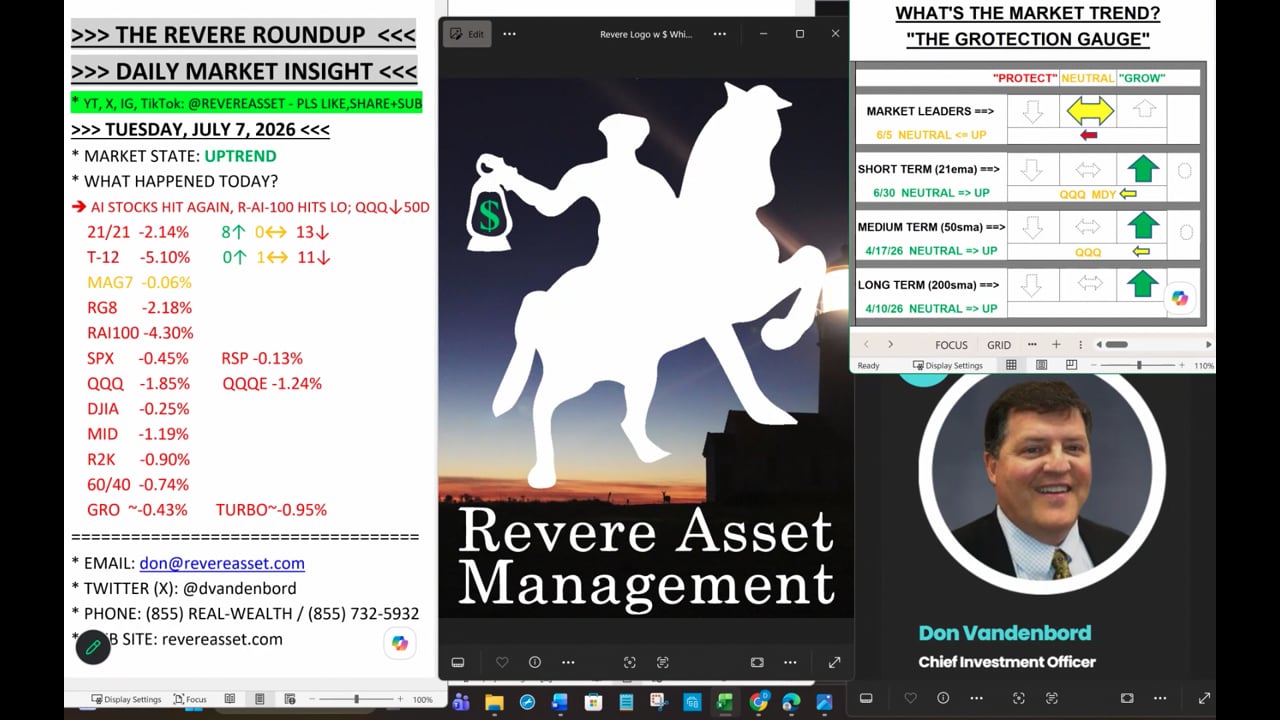Switch Excel to Page Break Preview
This screenshot has height=720, width=1280.
[1071, 366]
